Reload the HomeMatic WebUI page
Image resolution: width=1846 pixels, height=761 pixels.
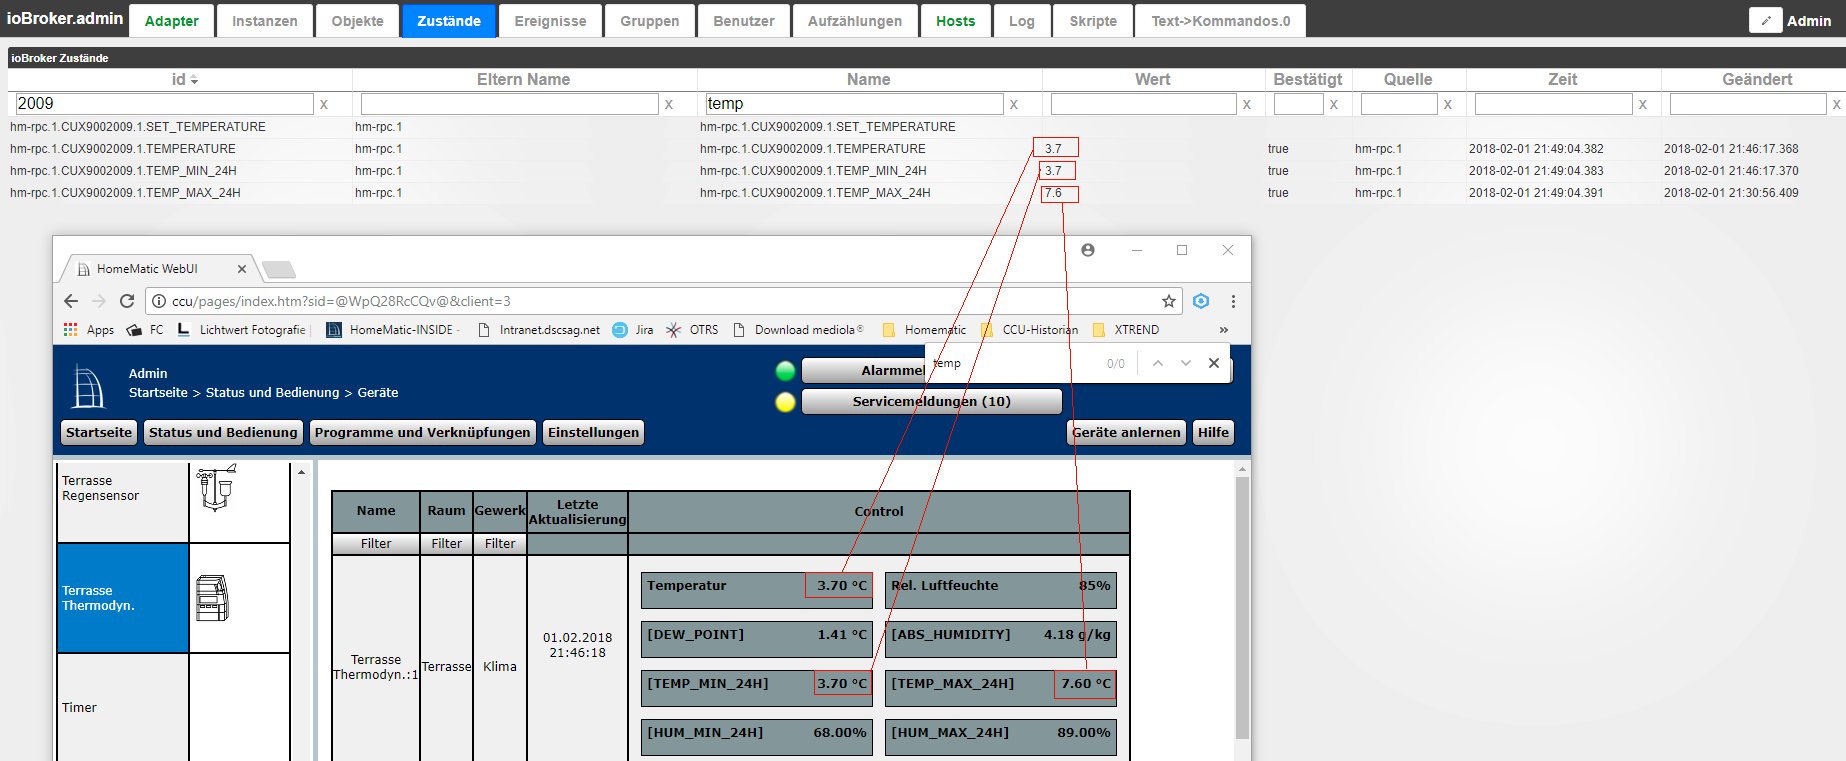click(x=127, y=301)
